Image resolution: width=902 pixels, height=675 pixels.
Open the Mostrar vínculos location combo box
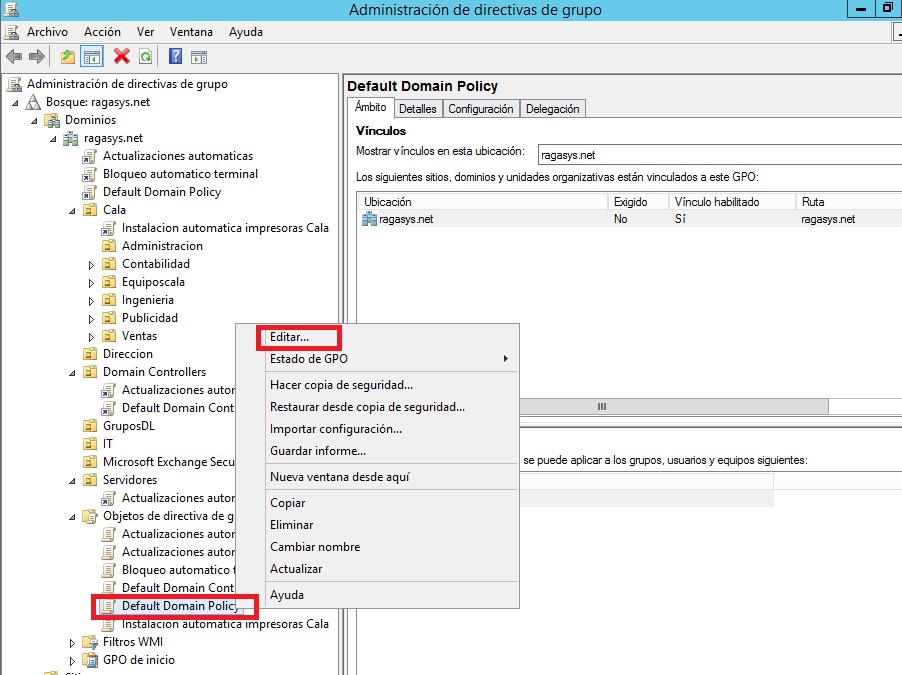tap(720, 155)
